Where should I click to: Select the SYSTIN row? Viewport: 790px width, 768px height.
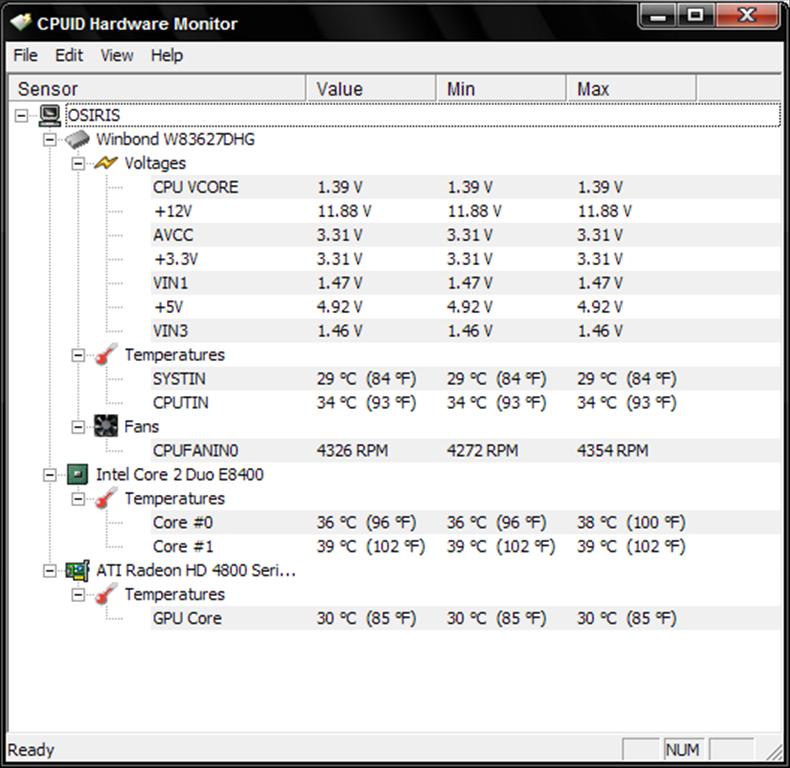(x=466, y=378)
